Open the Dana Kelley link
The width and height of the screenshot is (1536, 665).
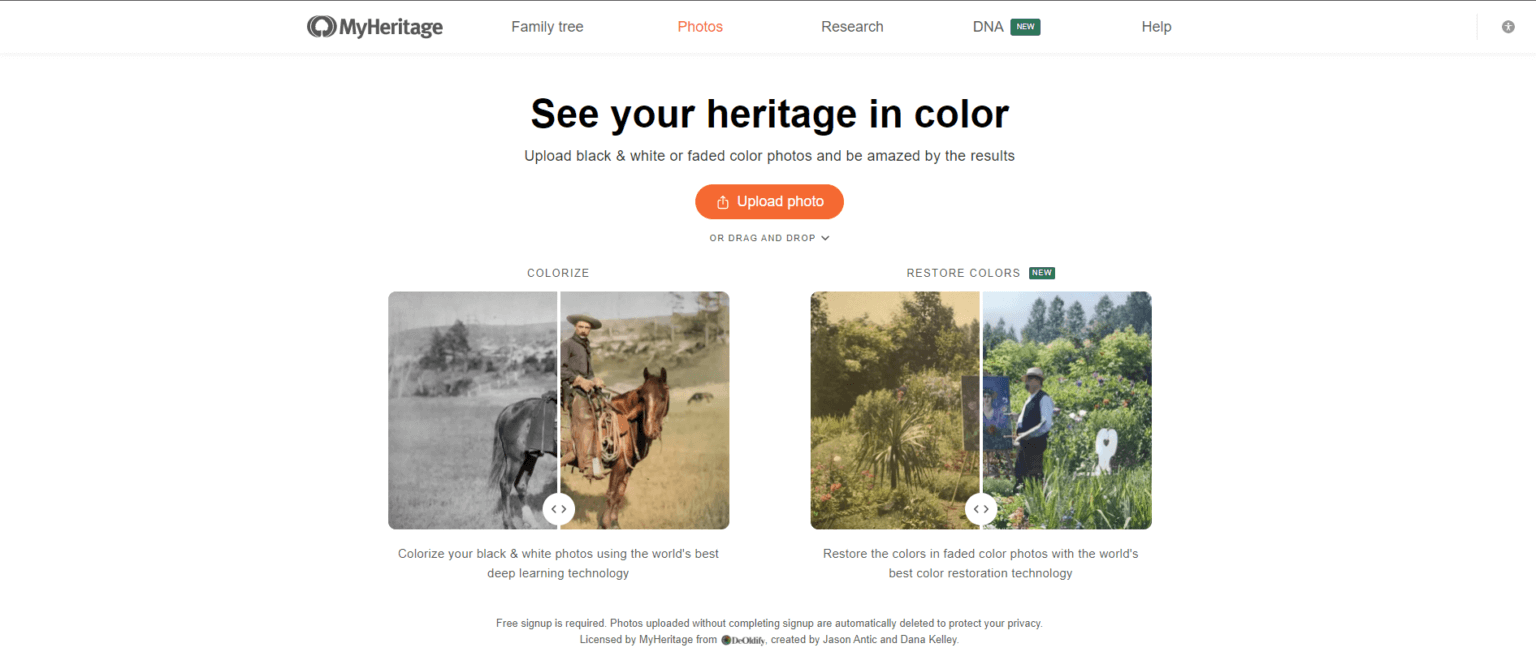(928, 639)
